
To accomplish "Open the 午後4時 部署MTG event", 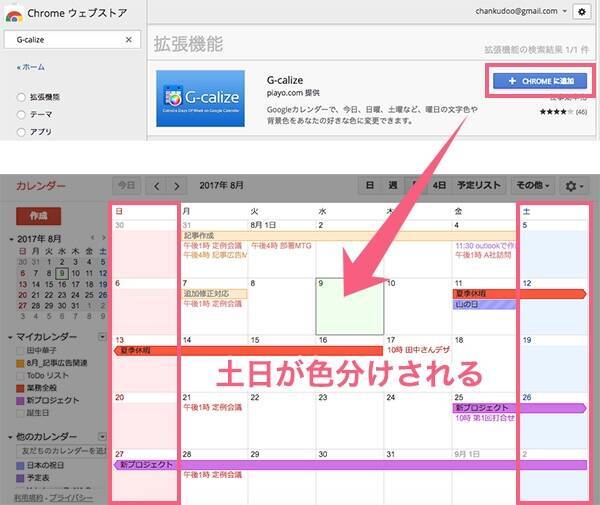I will (281, 246).
